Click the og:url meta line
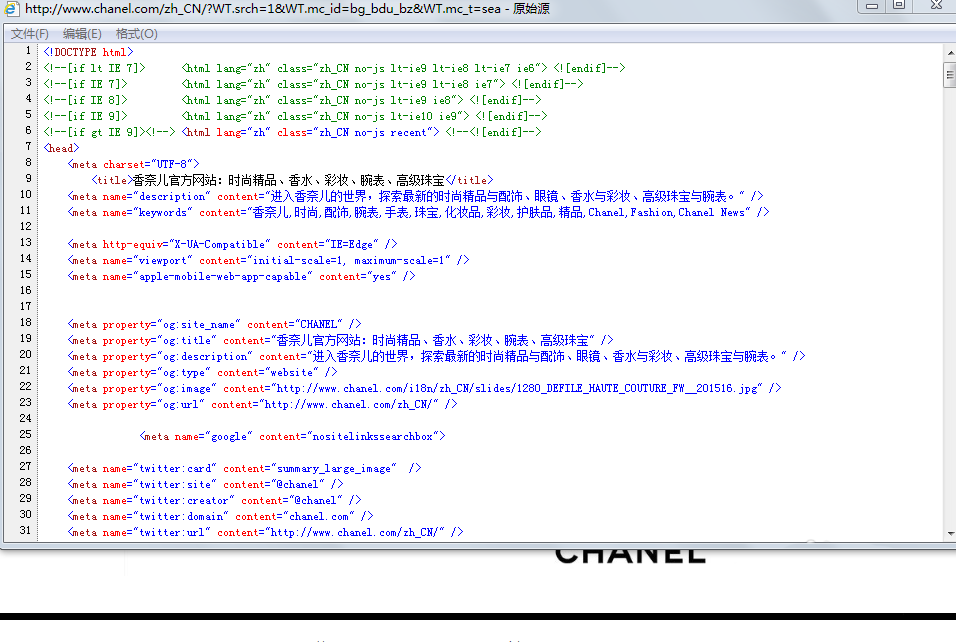 (262, 404)
